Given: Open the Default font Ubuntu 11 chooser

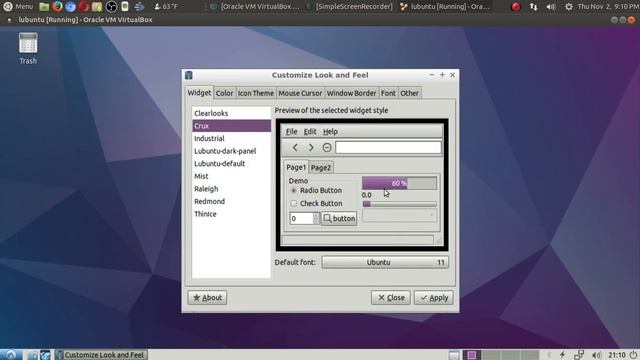Looking at the screenshot, I should click(x=385, y=262).
